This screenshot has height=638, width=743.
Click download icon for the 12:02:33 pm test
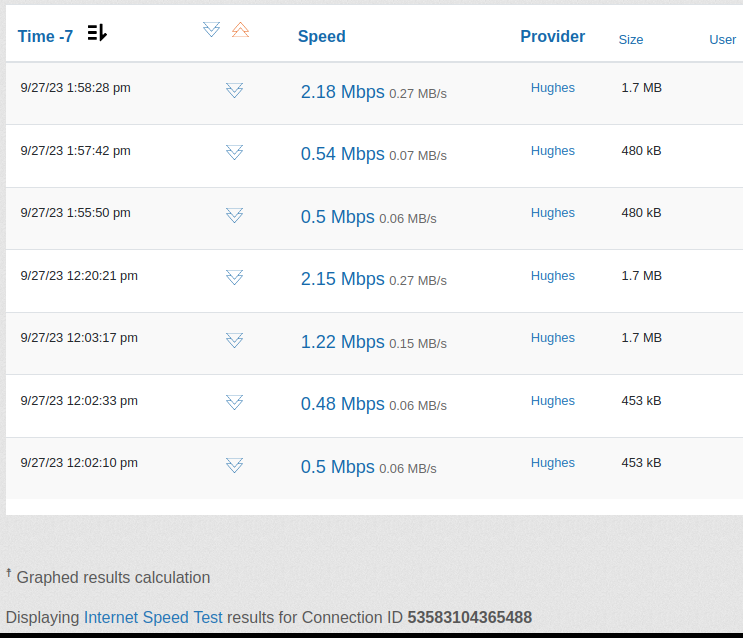[234, 402]
